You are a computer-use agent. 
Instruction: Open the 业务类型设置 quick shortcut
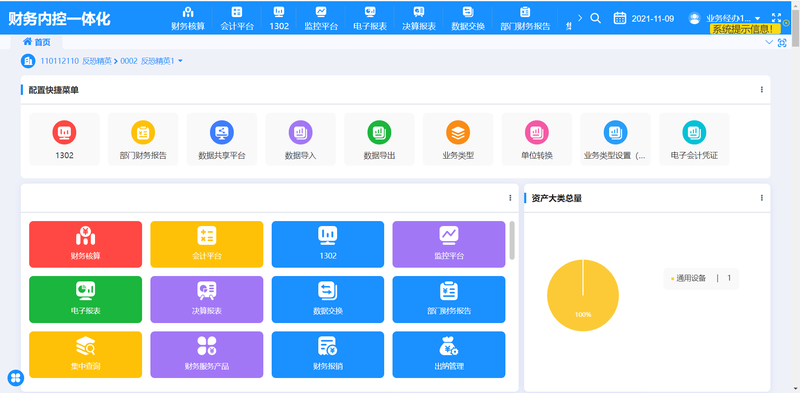[x=615, y=139]
